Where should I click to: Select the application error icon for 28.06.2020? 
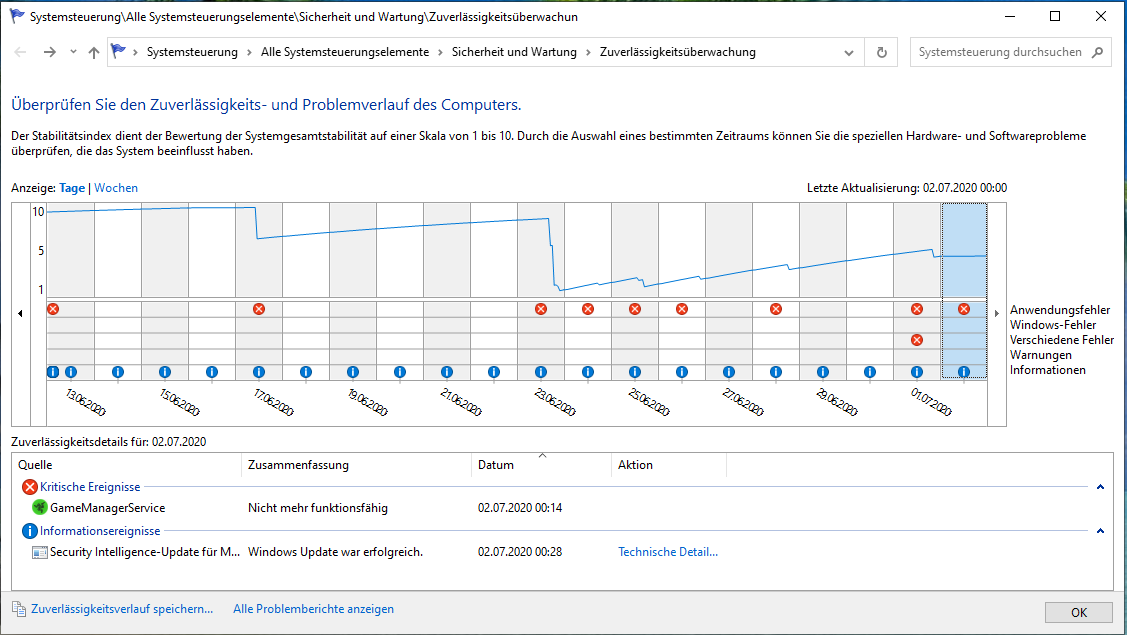pos(776,309)
